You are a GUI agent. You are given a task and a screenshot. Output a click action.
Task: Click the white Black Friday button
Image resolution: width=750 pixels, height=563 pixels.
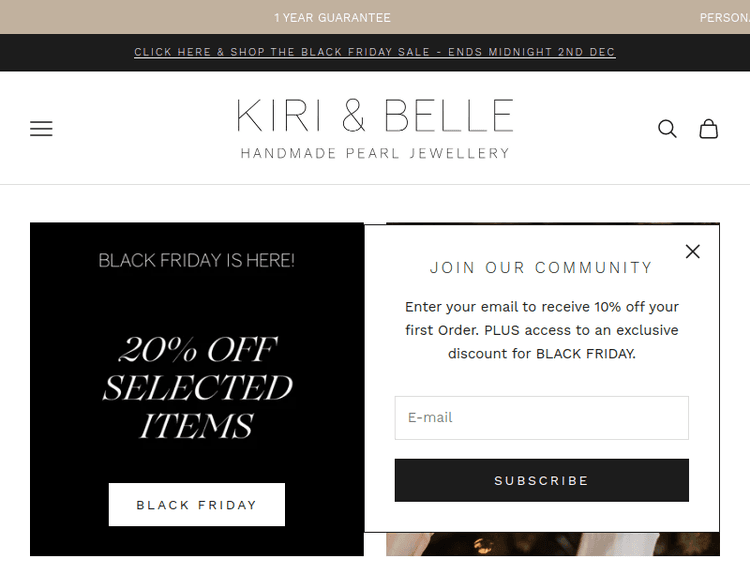click(x=197, y=505)
